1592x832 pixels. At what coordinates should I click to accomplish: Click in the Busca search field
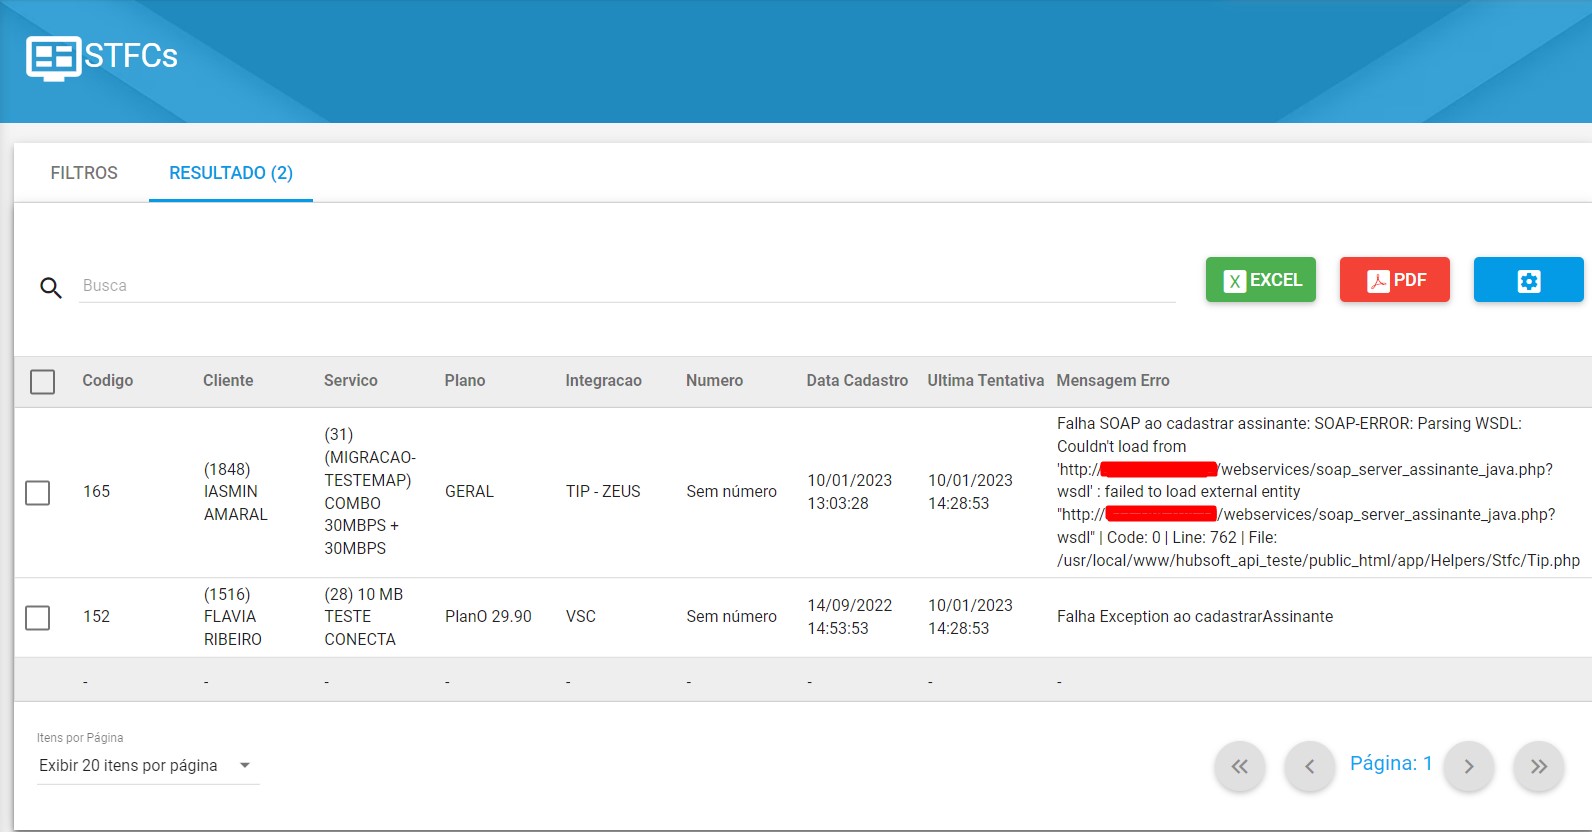pos(627,286)
